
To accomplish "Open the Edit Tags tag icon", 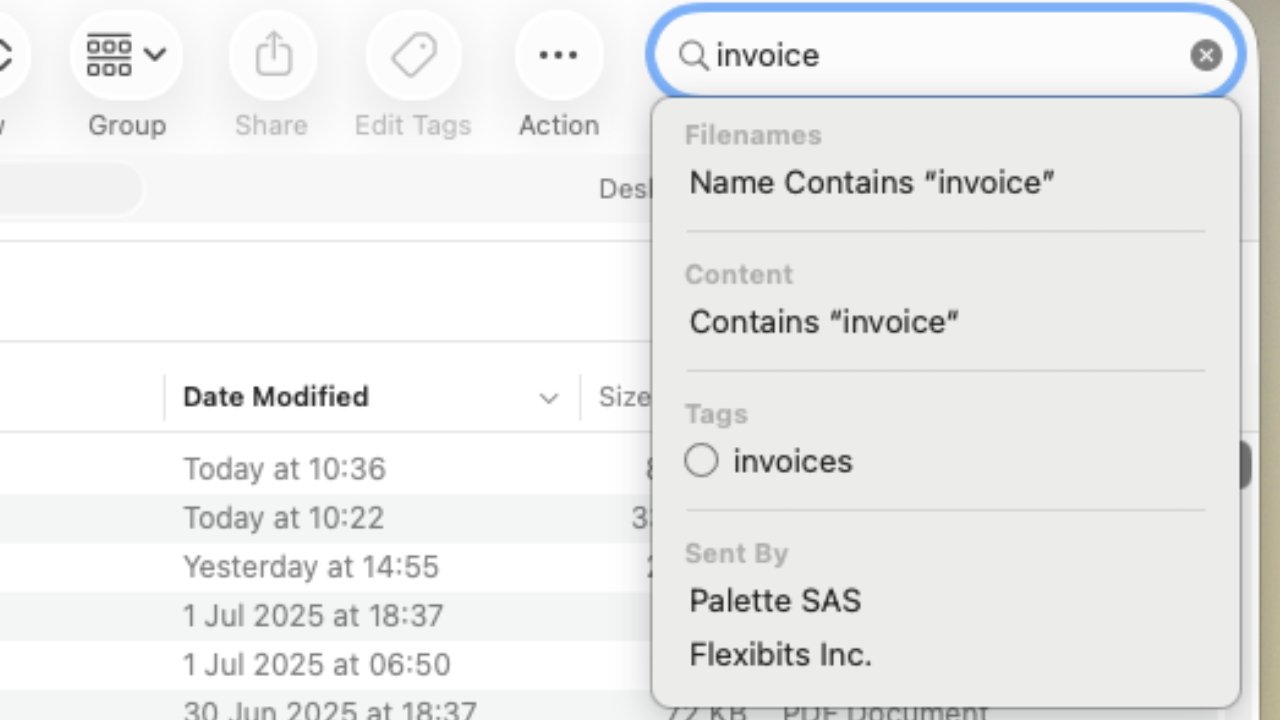I will pyautogui.click(x=413, y=54).
